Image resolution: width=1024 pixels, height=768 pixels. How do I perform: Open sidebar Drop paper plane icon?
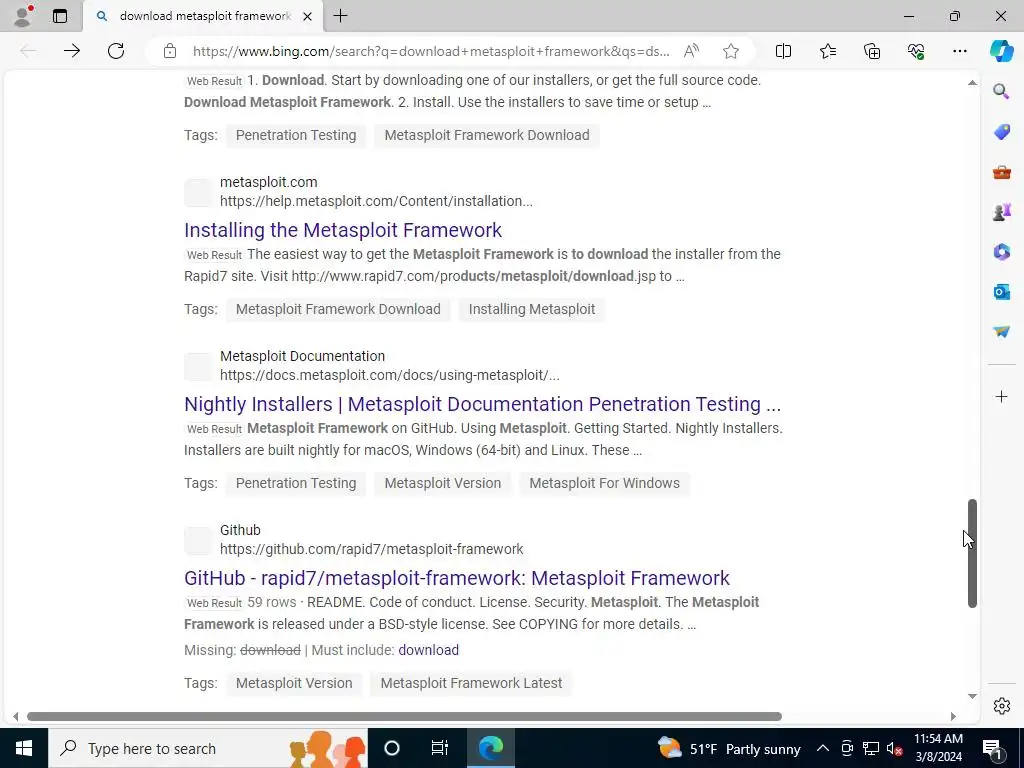1001,332
